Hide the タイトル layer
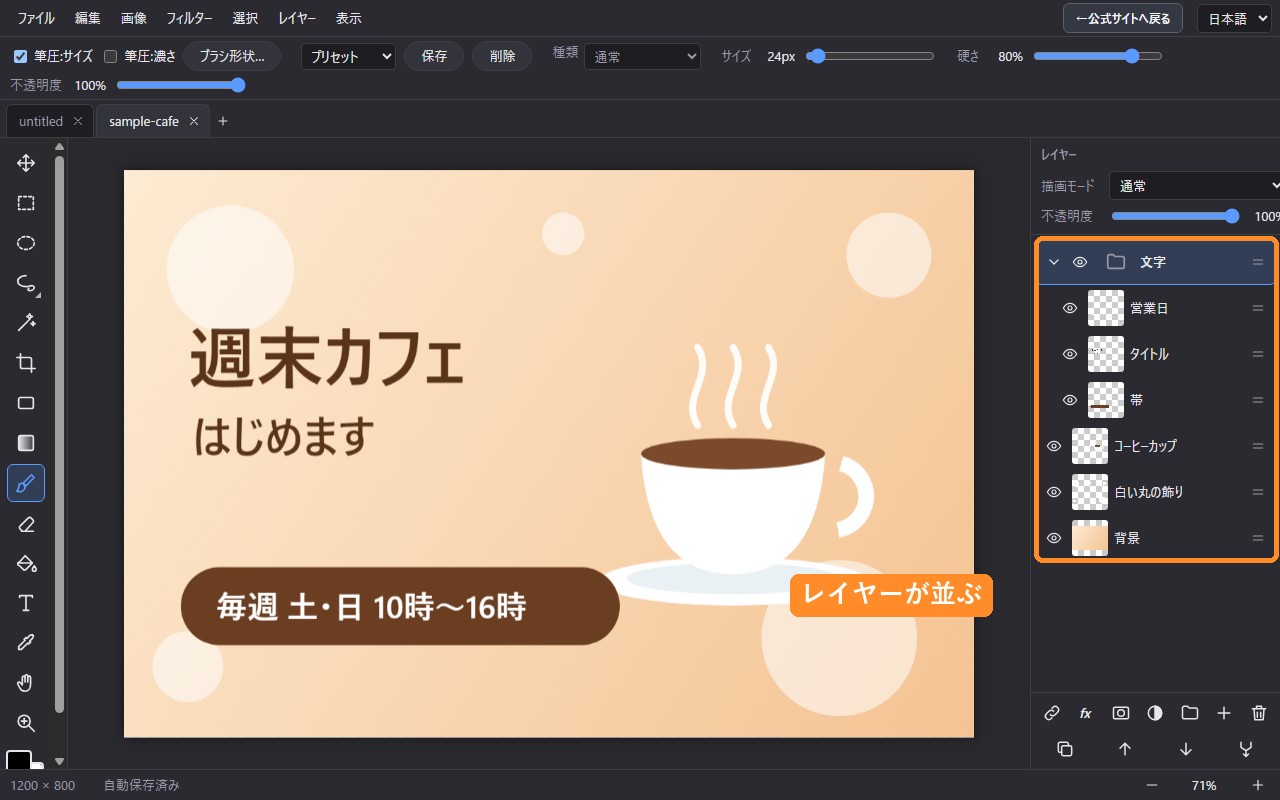The image size is (1280, 800). coord(1070,354)
